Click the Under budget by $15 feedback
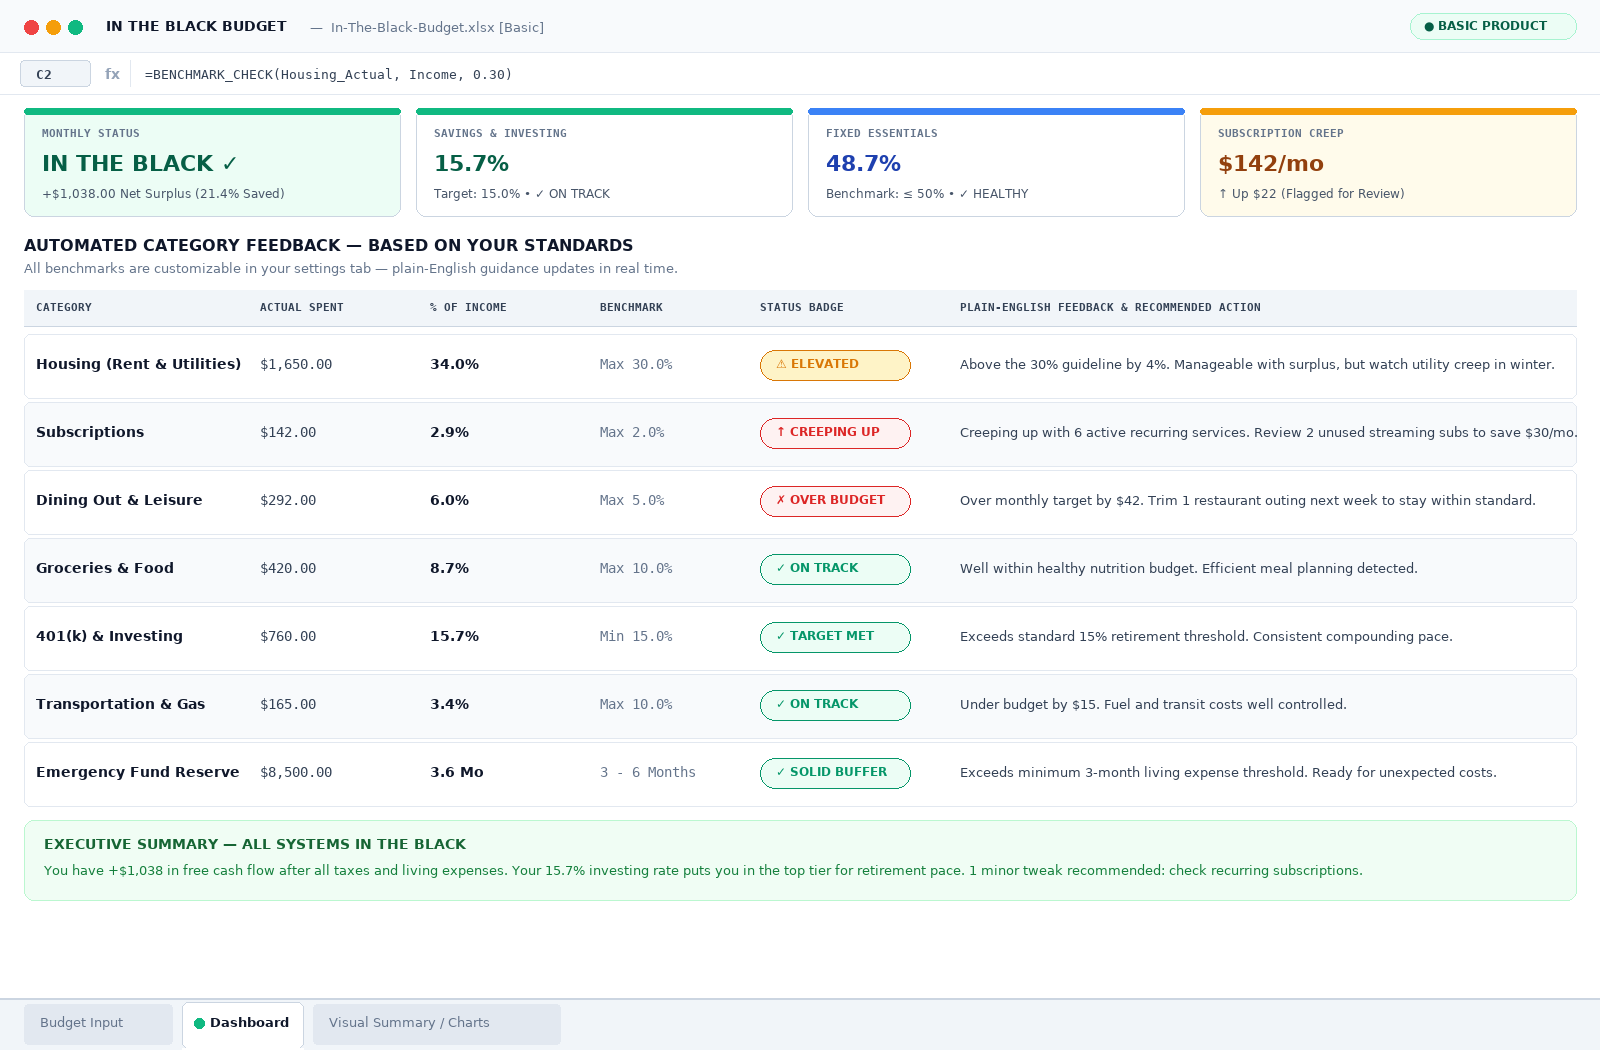 coord(1153,705)
